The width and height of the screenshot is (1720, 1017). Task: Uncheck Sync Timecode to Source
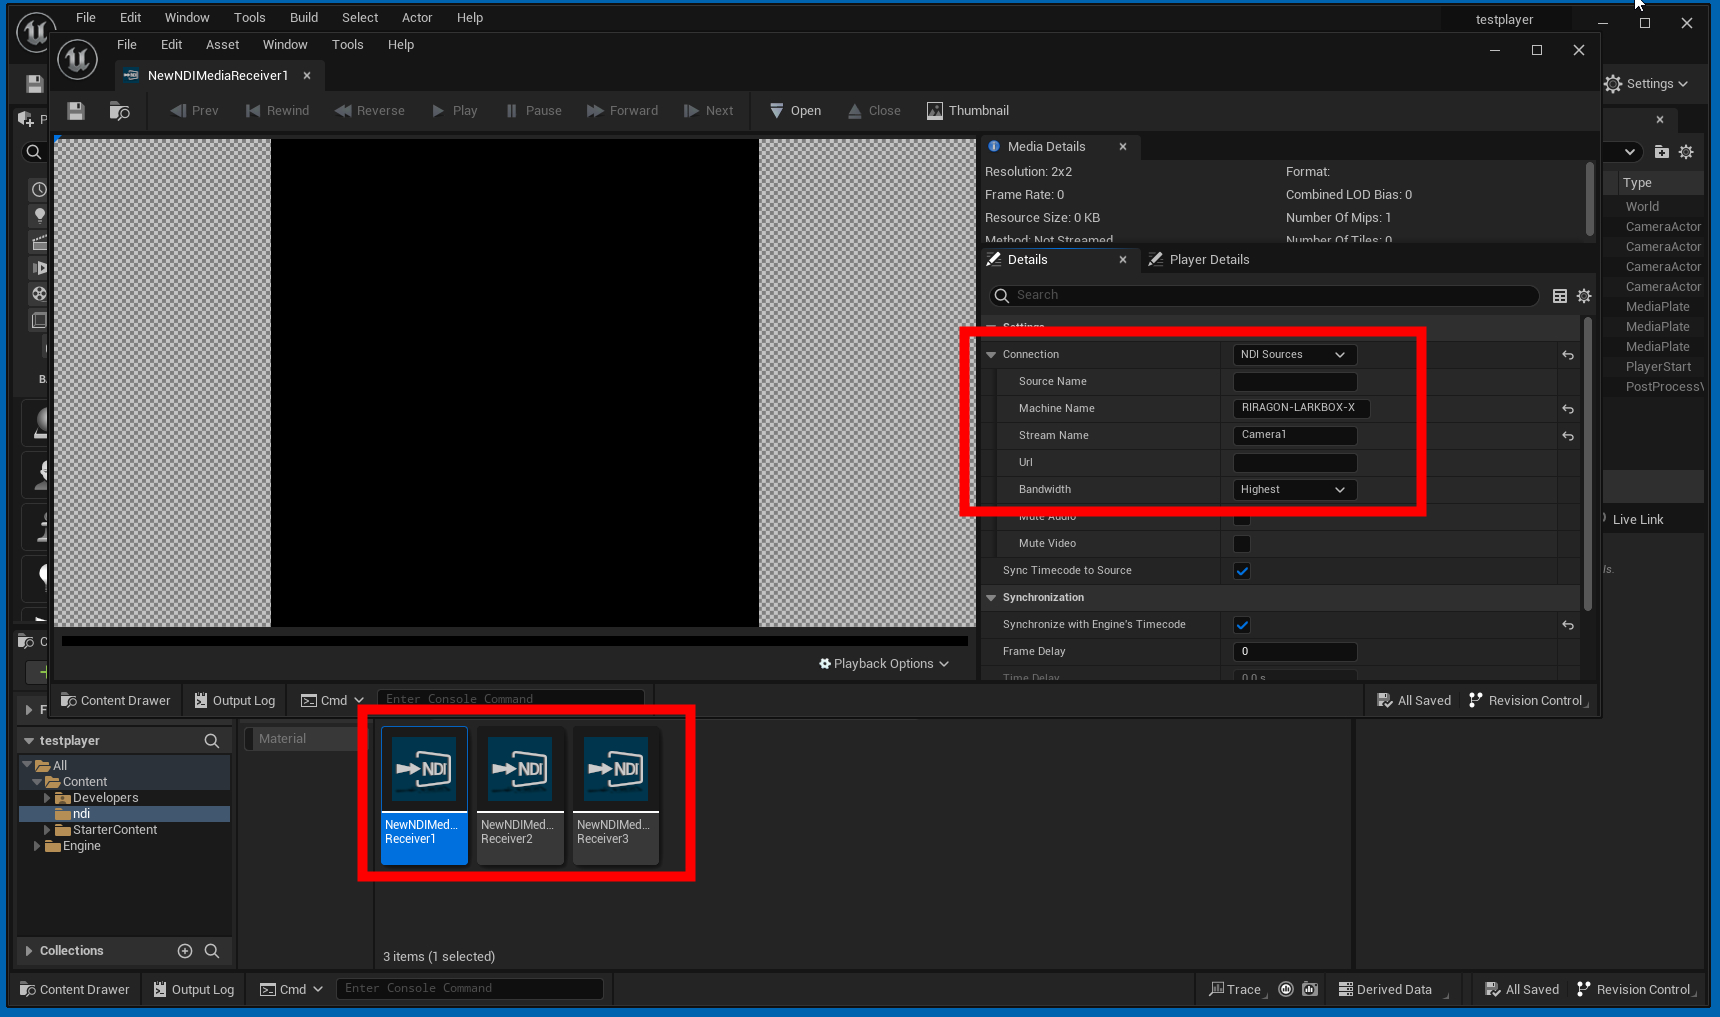(x=1242, y=571)
